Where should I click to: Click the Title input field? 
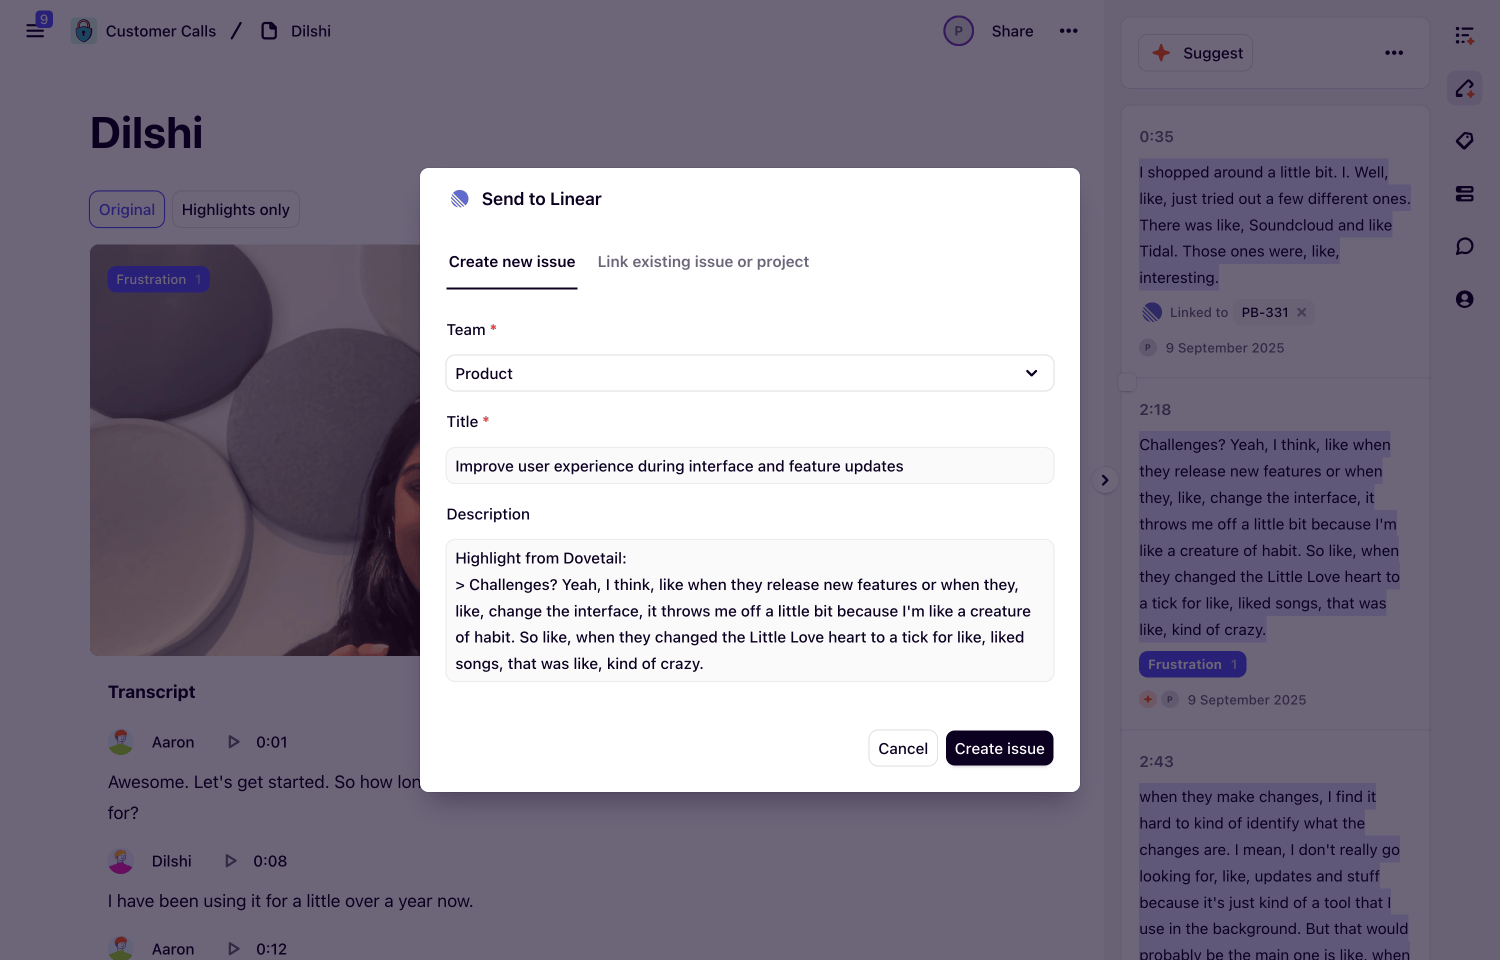[750, 466]
